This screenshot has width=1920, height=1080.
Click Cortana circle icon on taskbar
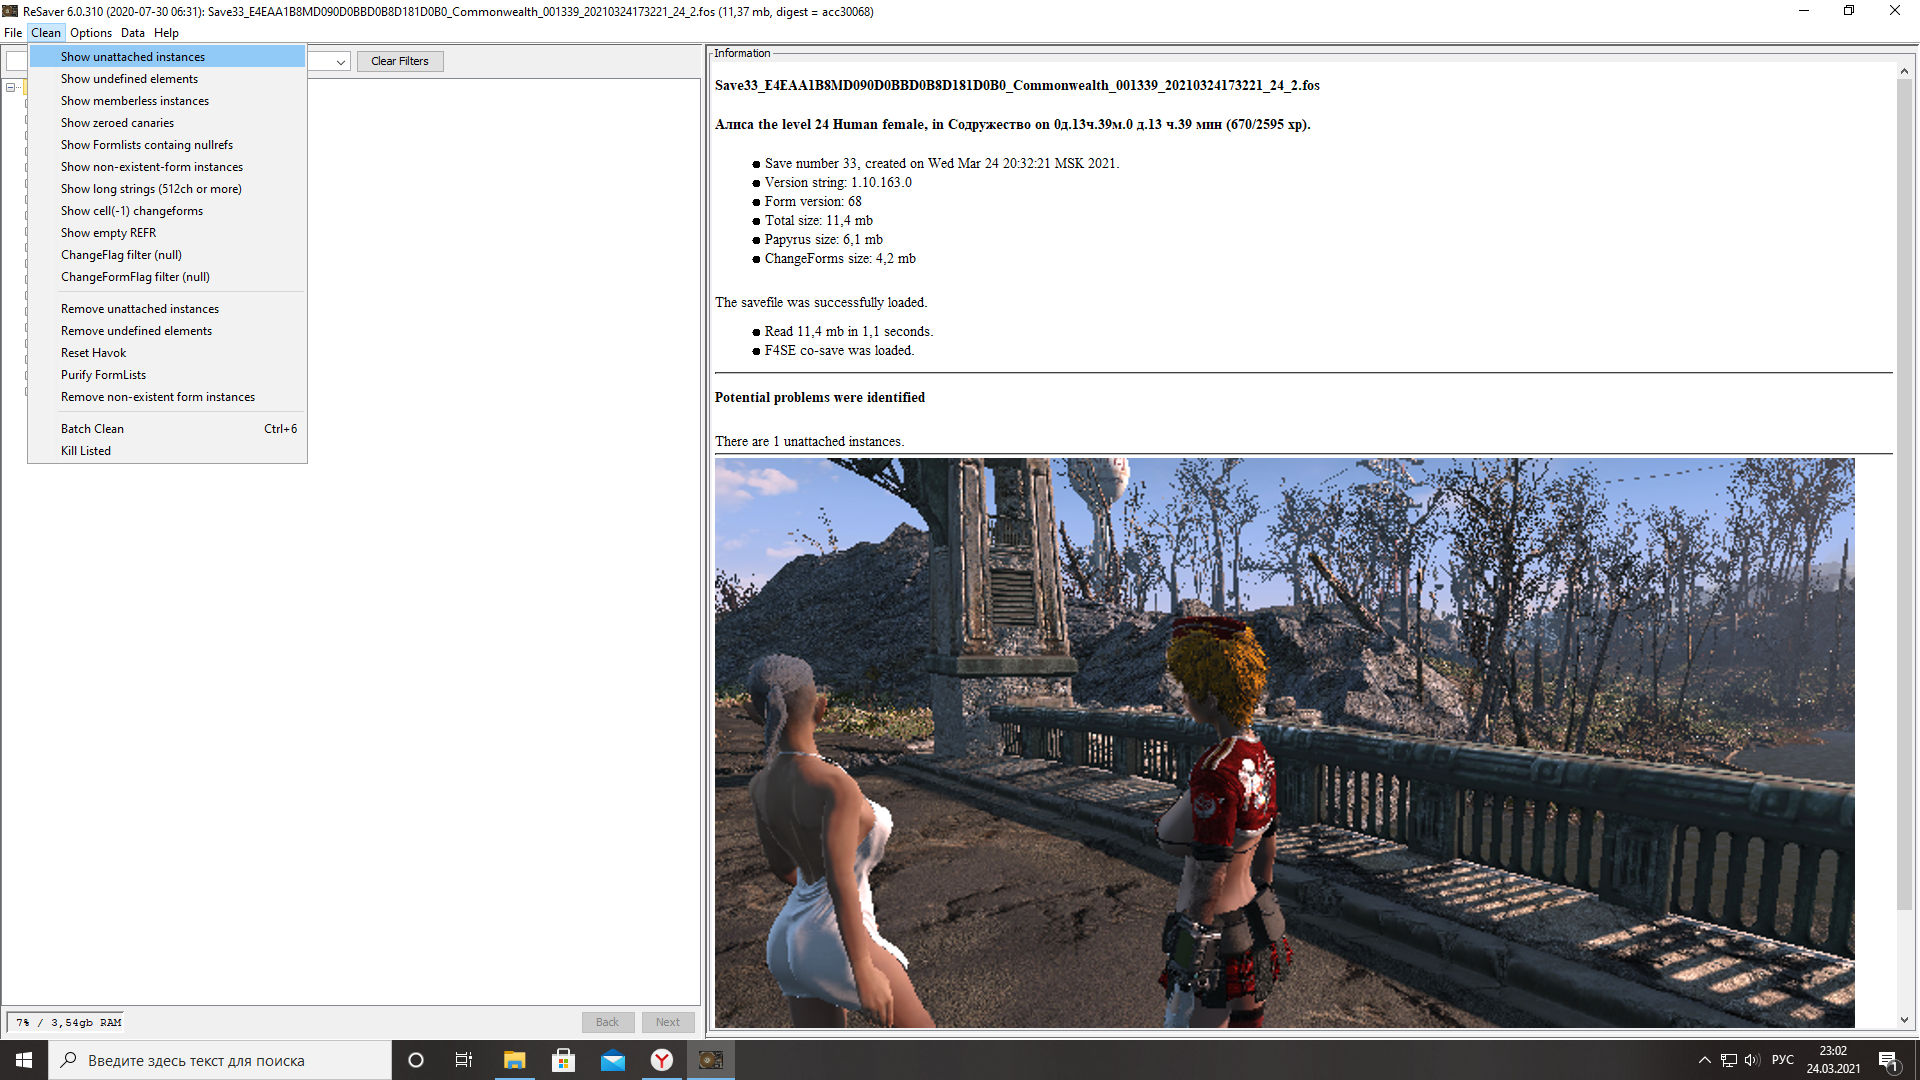tap(416, 1060)
